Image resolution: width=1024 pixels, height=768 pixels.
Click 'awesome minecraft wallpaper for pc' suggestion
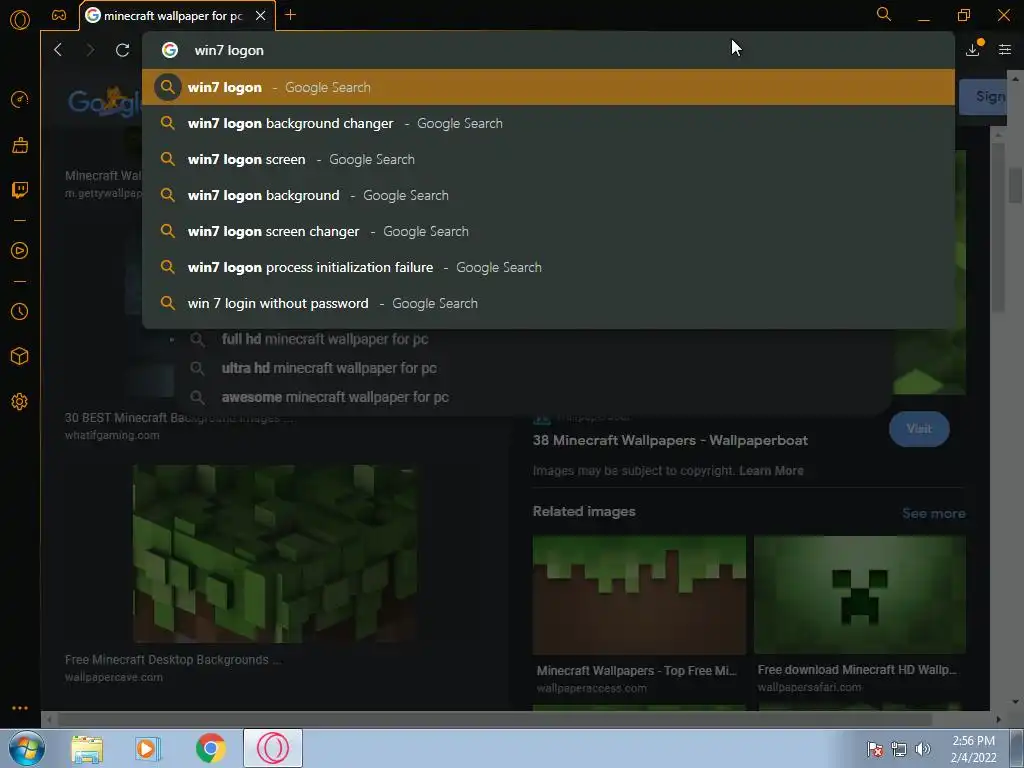click(334, 396)
